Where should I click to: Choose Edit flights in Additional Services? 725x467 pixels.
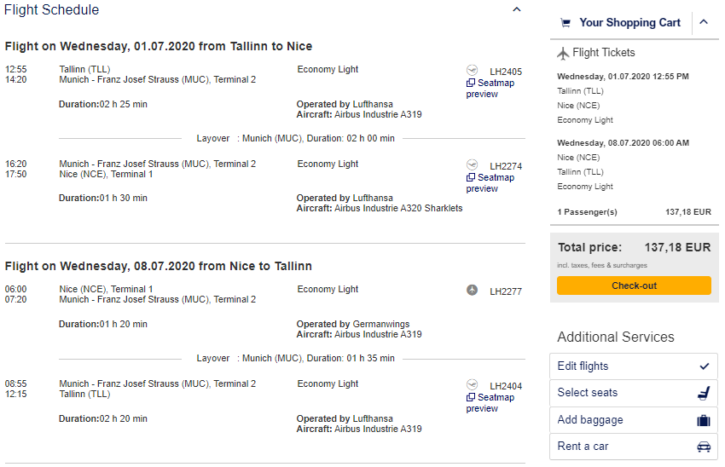click(x=633, y=366)
